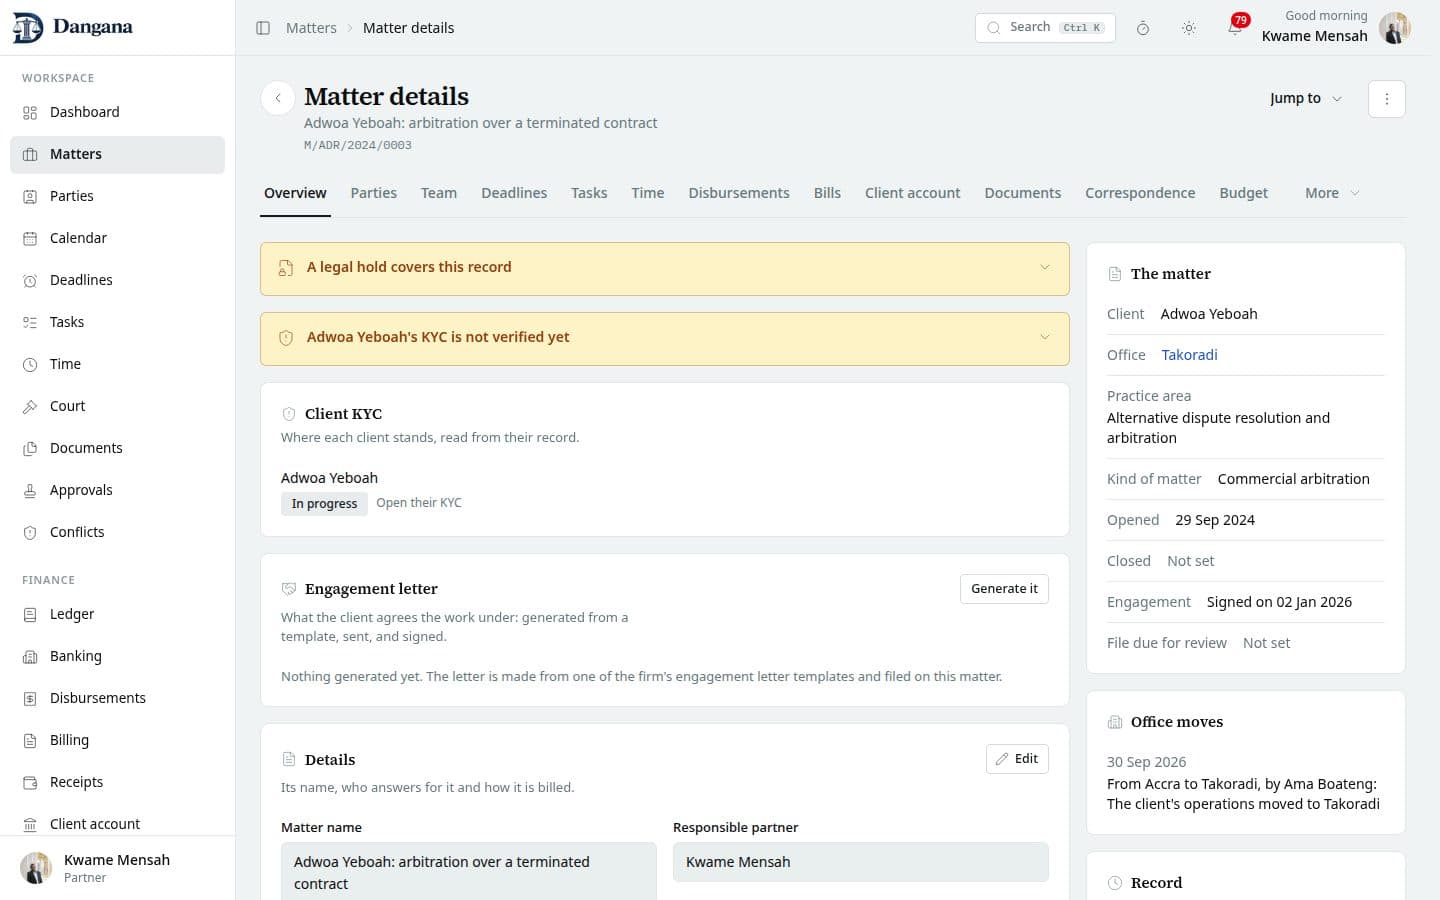Screen dimensions: 1440x900
Task: Click the Responsible partner field
Action: [x=861, y=862]
